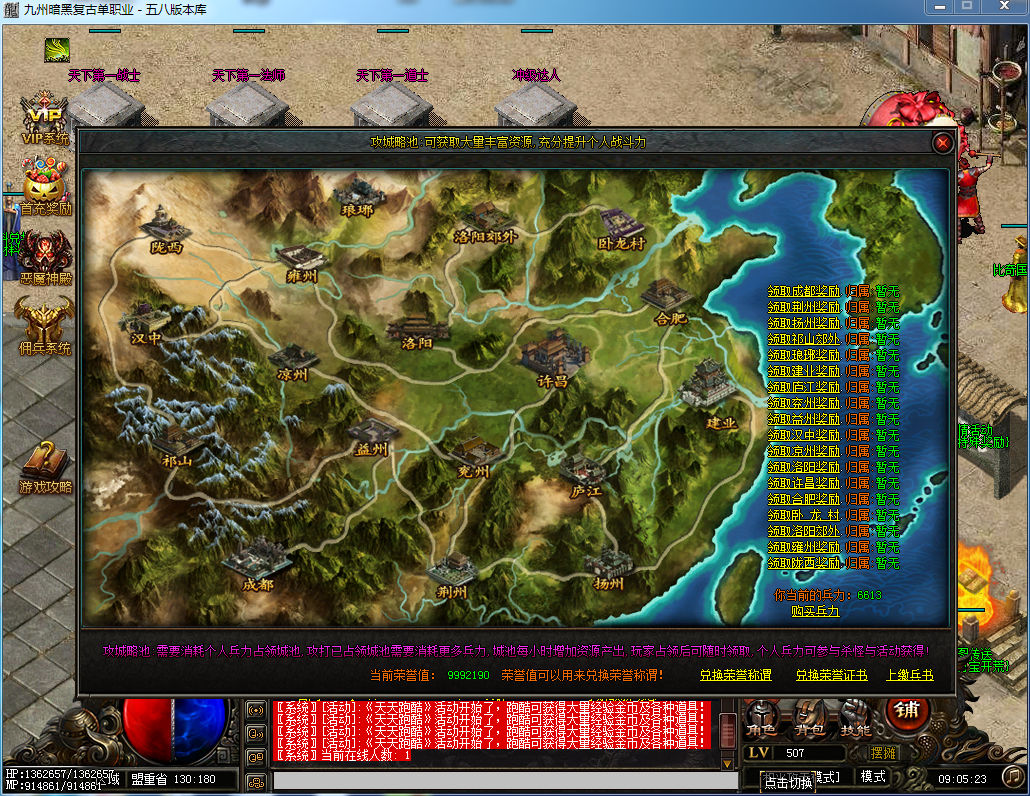Close the 攻城略池 map dialog
This screenshot has width=1030, height=796.
[x=942, y=143]
